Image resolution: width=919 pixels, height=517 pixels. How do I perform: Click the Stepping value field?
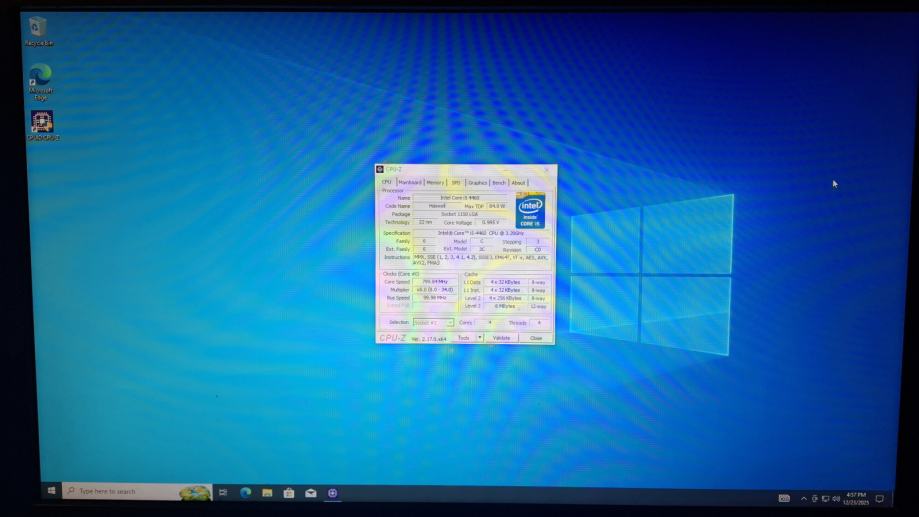coord(537,242)
